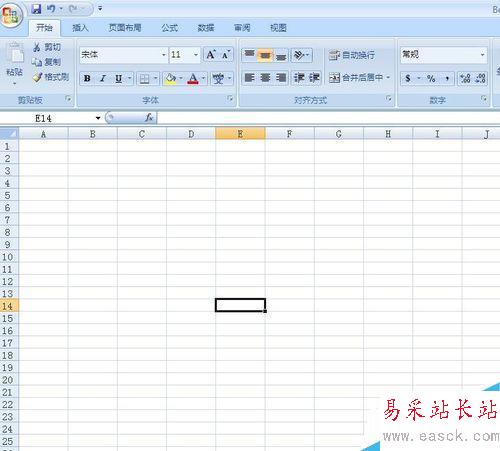This screenshot has height=451, width=500.
Task: Open the font size 11 dropdown
Action: (x=196, y=55)
